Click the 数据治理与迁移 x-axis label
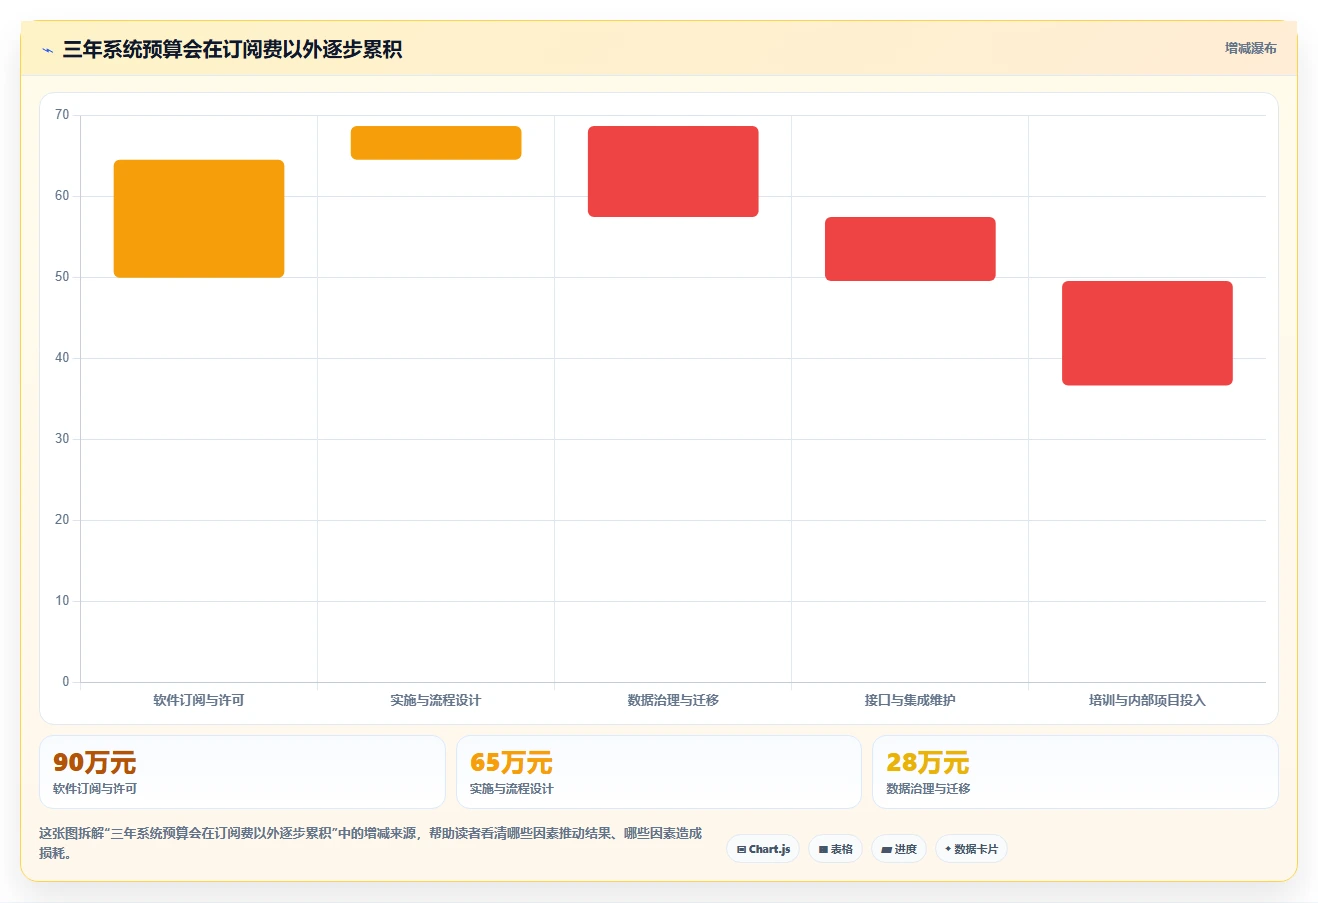Viewport: 1318px width, 903px height. 673,700
